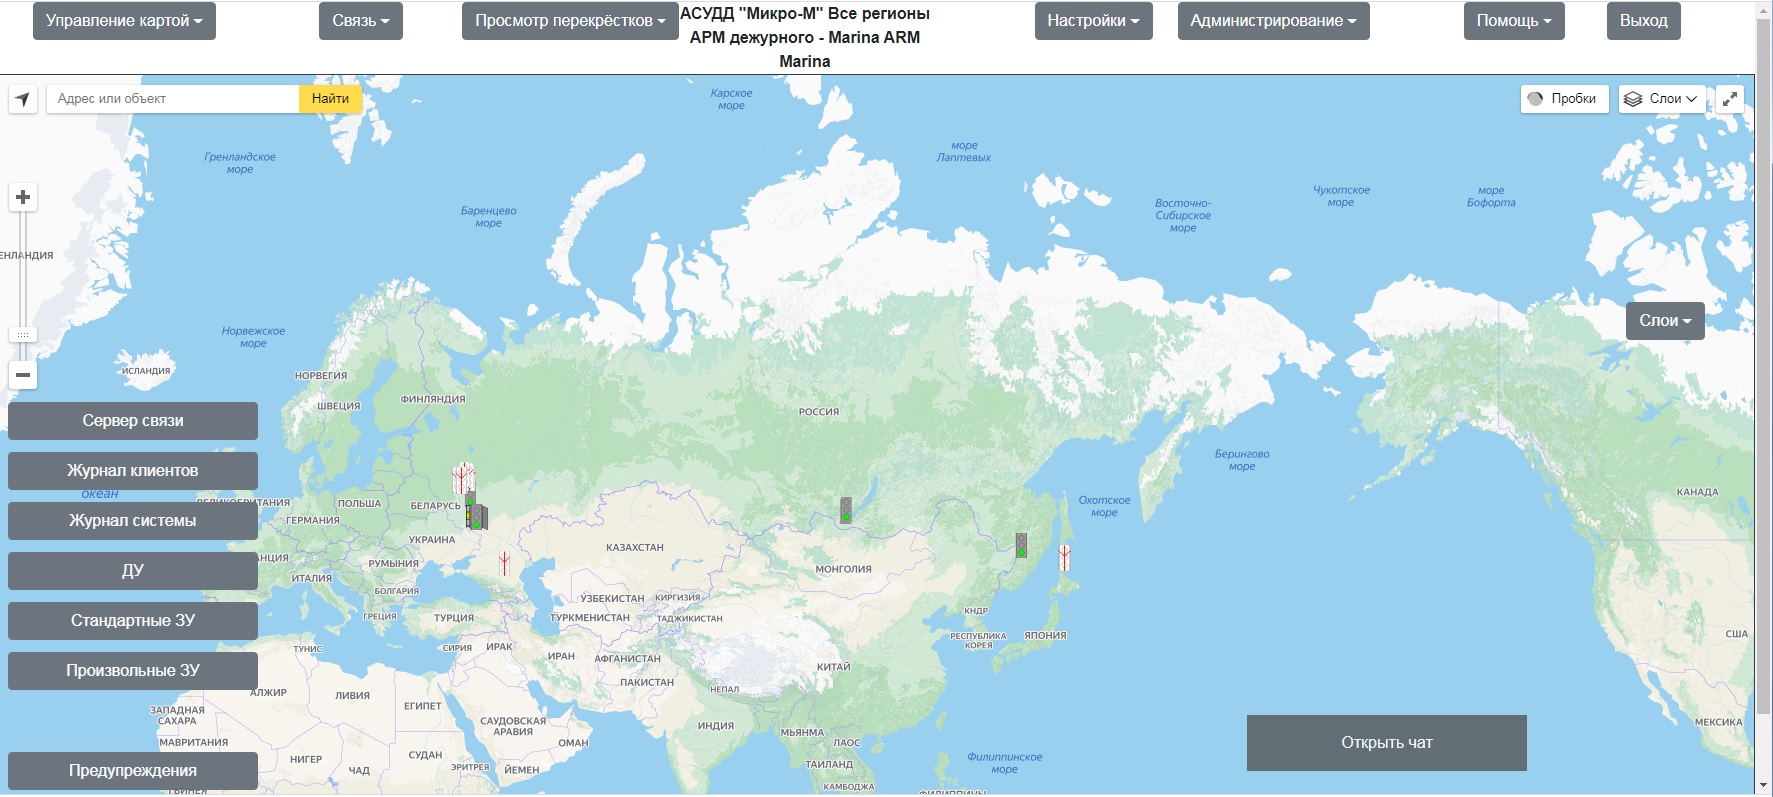Click red crossed markers cluster north of Belarus
This screenshot has height=797, width=1773.
tap(463, 477)
